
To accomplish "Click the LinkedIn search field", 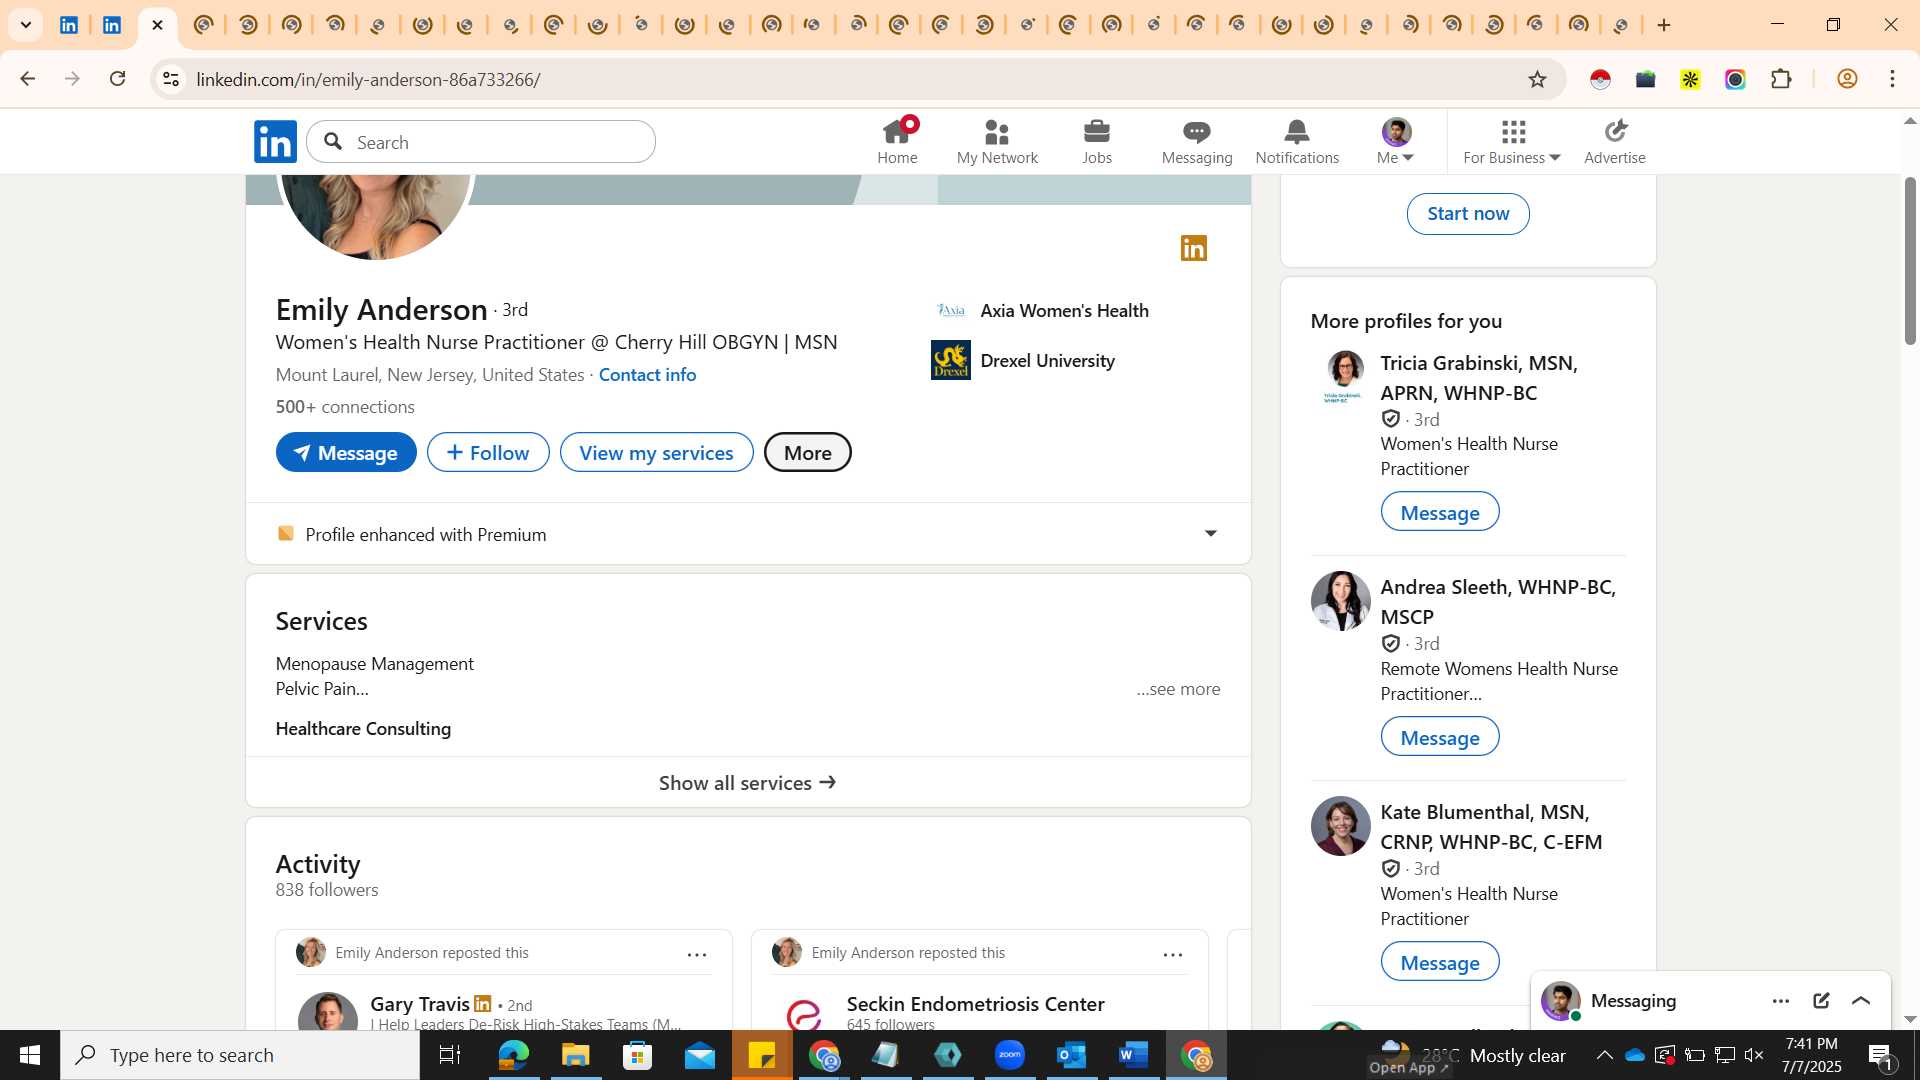I will tap(481, 142).
